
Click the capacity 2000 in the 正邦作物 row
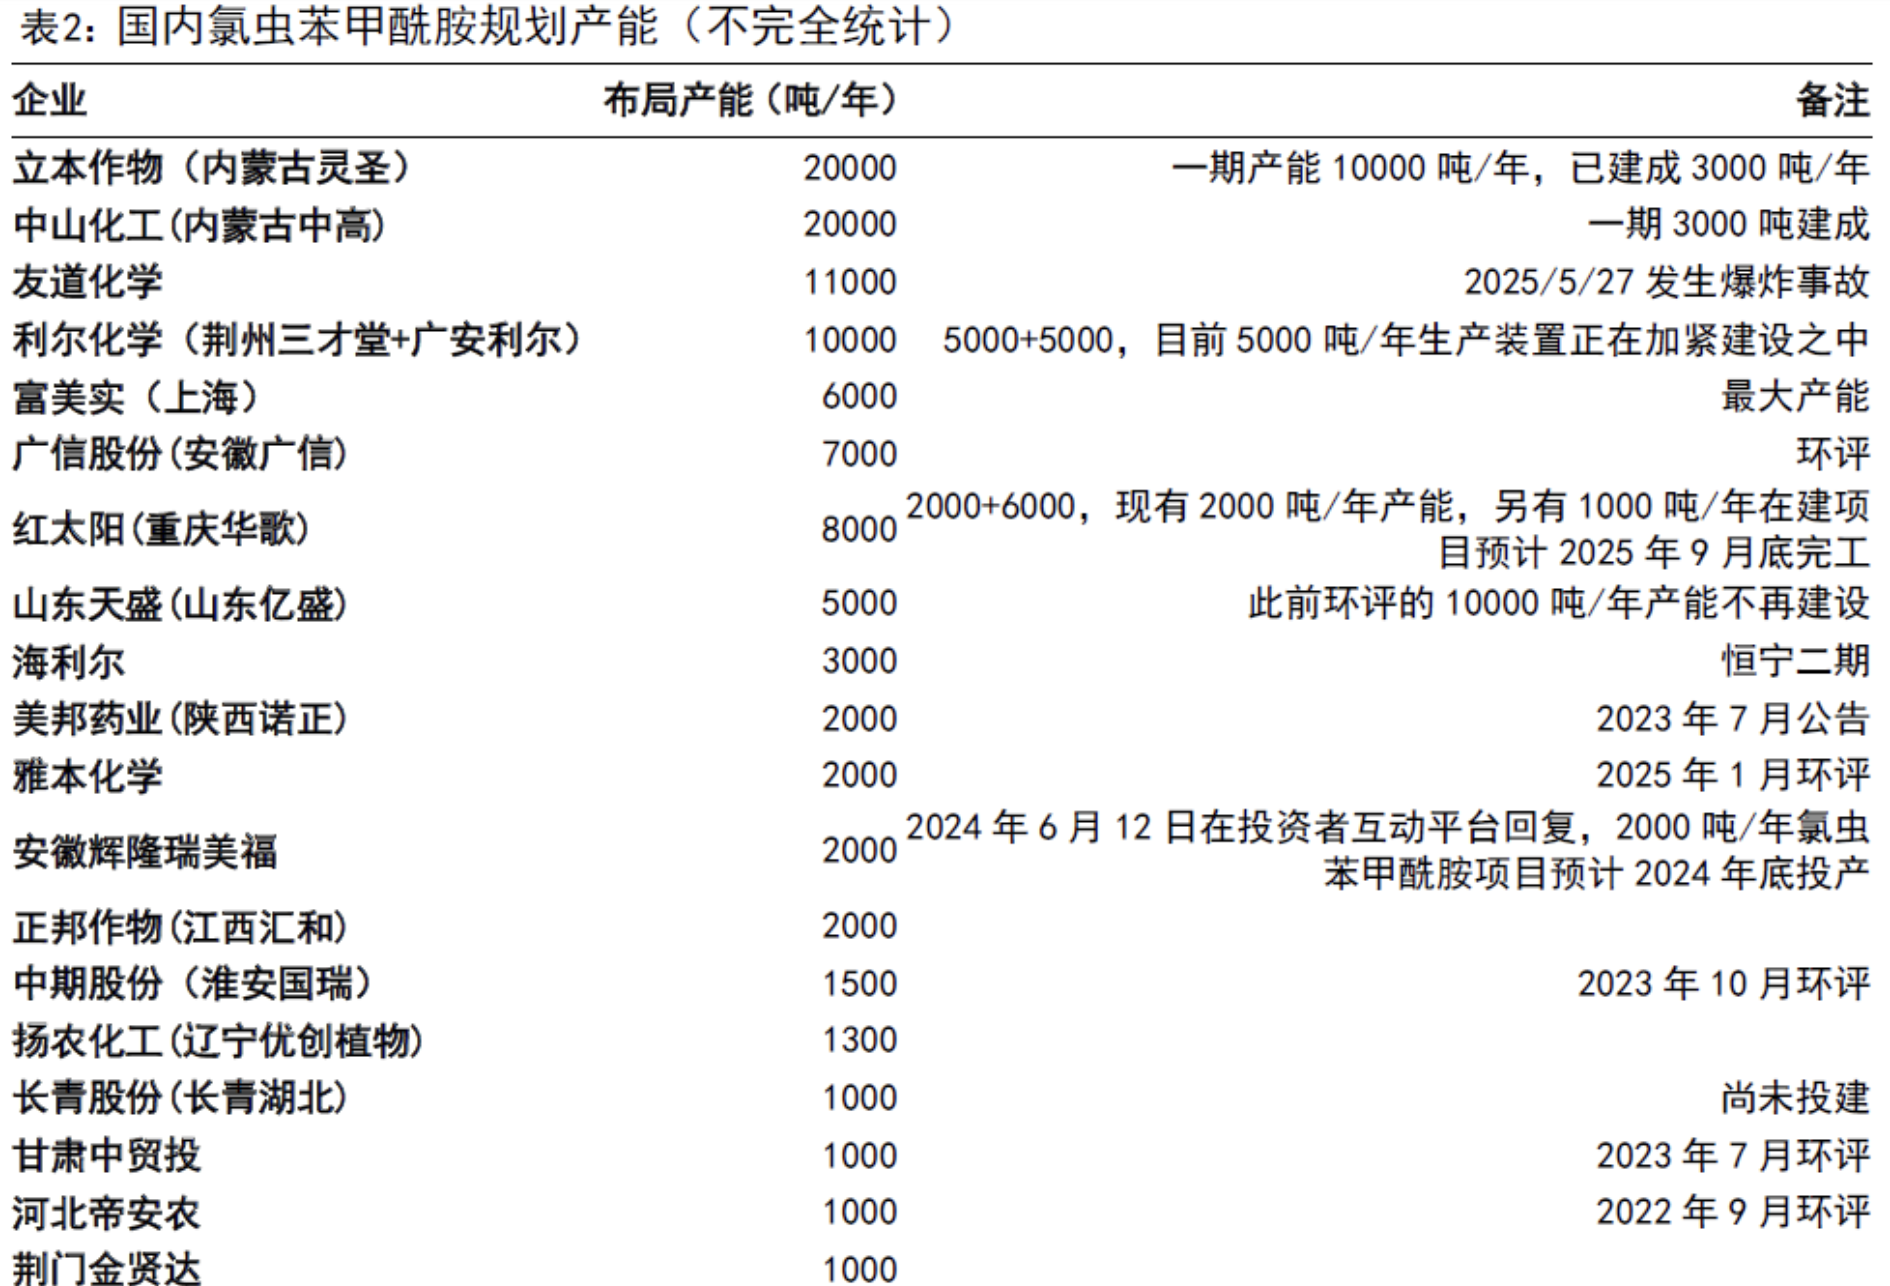[x=859, y=927]
